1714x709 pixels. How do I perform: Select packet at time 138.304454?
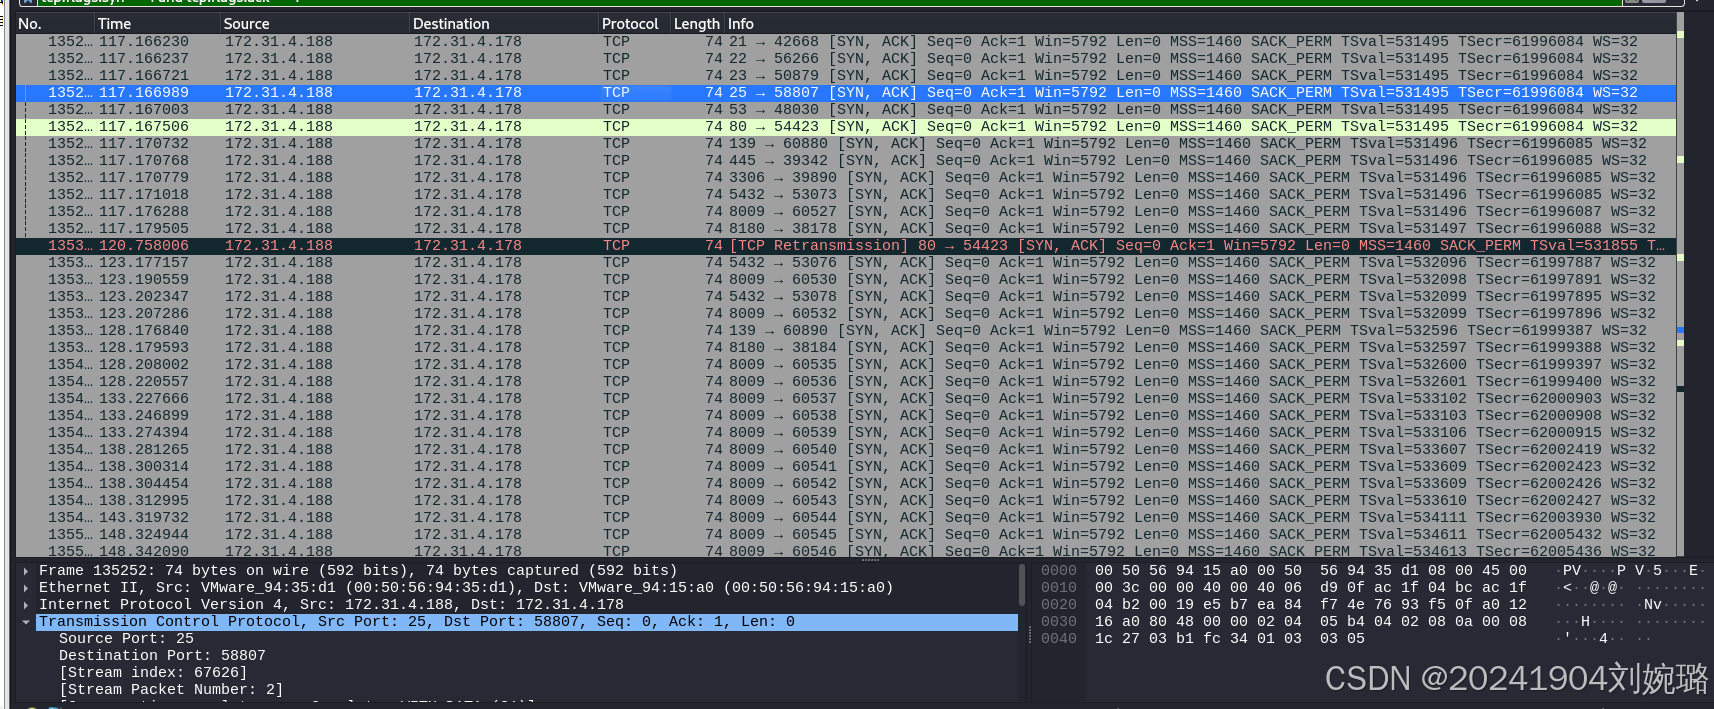[846, 483]
